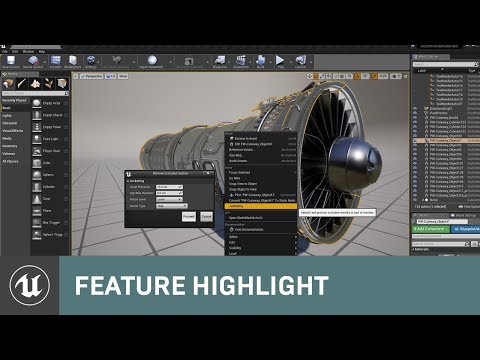The image size is (480, 360).
Task: Choose Focus Selected in context menu
Action: click(261, 173)
